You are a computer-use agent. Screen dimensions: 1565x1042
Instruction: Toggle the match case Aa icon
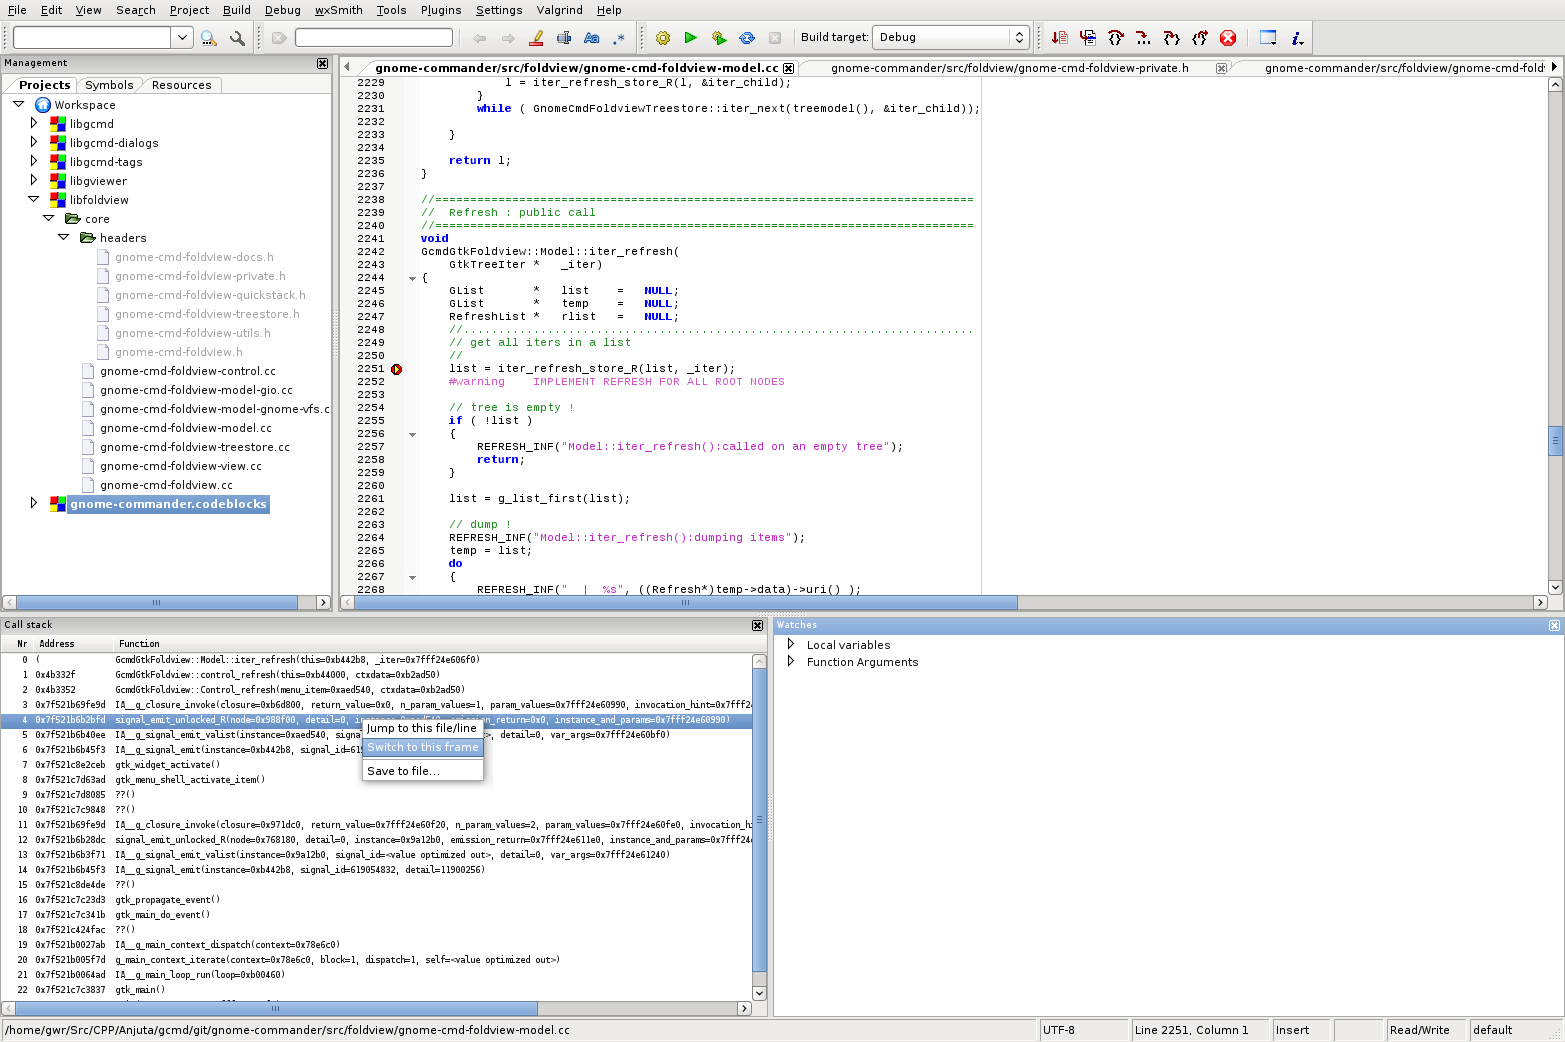[x=592, y=38]
